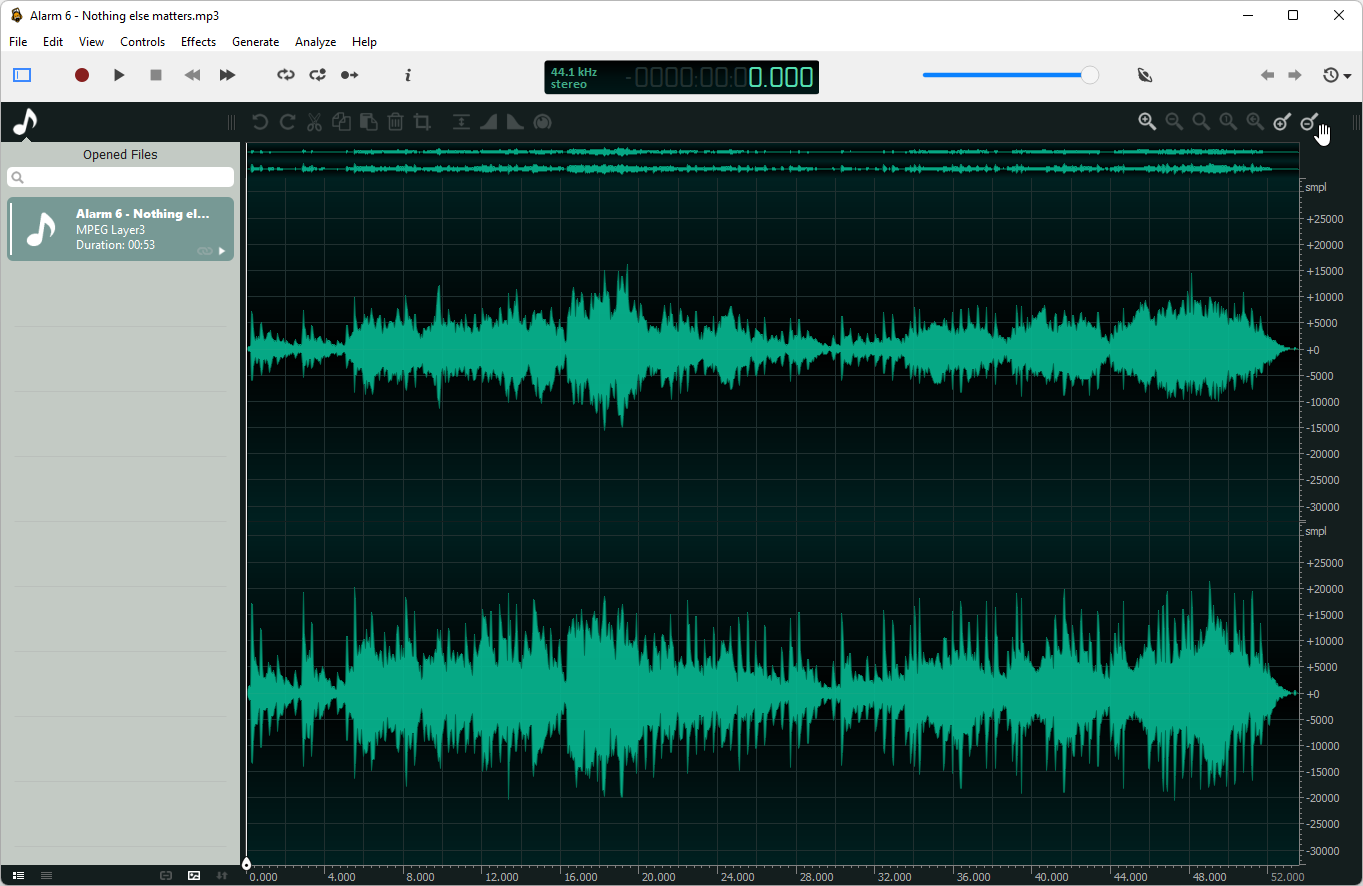Viewport: 1363px width, 886px height.
Task: Click the 44.1 kHz stereo format display
Action: 574,78
